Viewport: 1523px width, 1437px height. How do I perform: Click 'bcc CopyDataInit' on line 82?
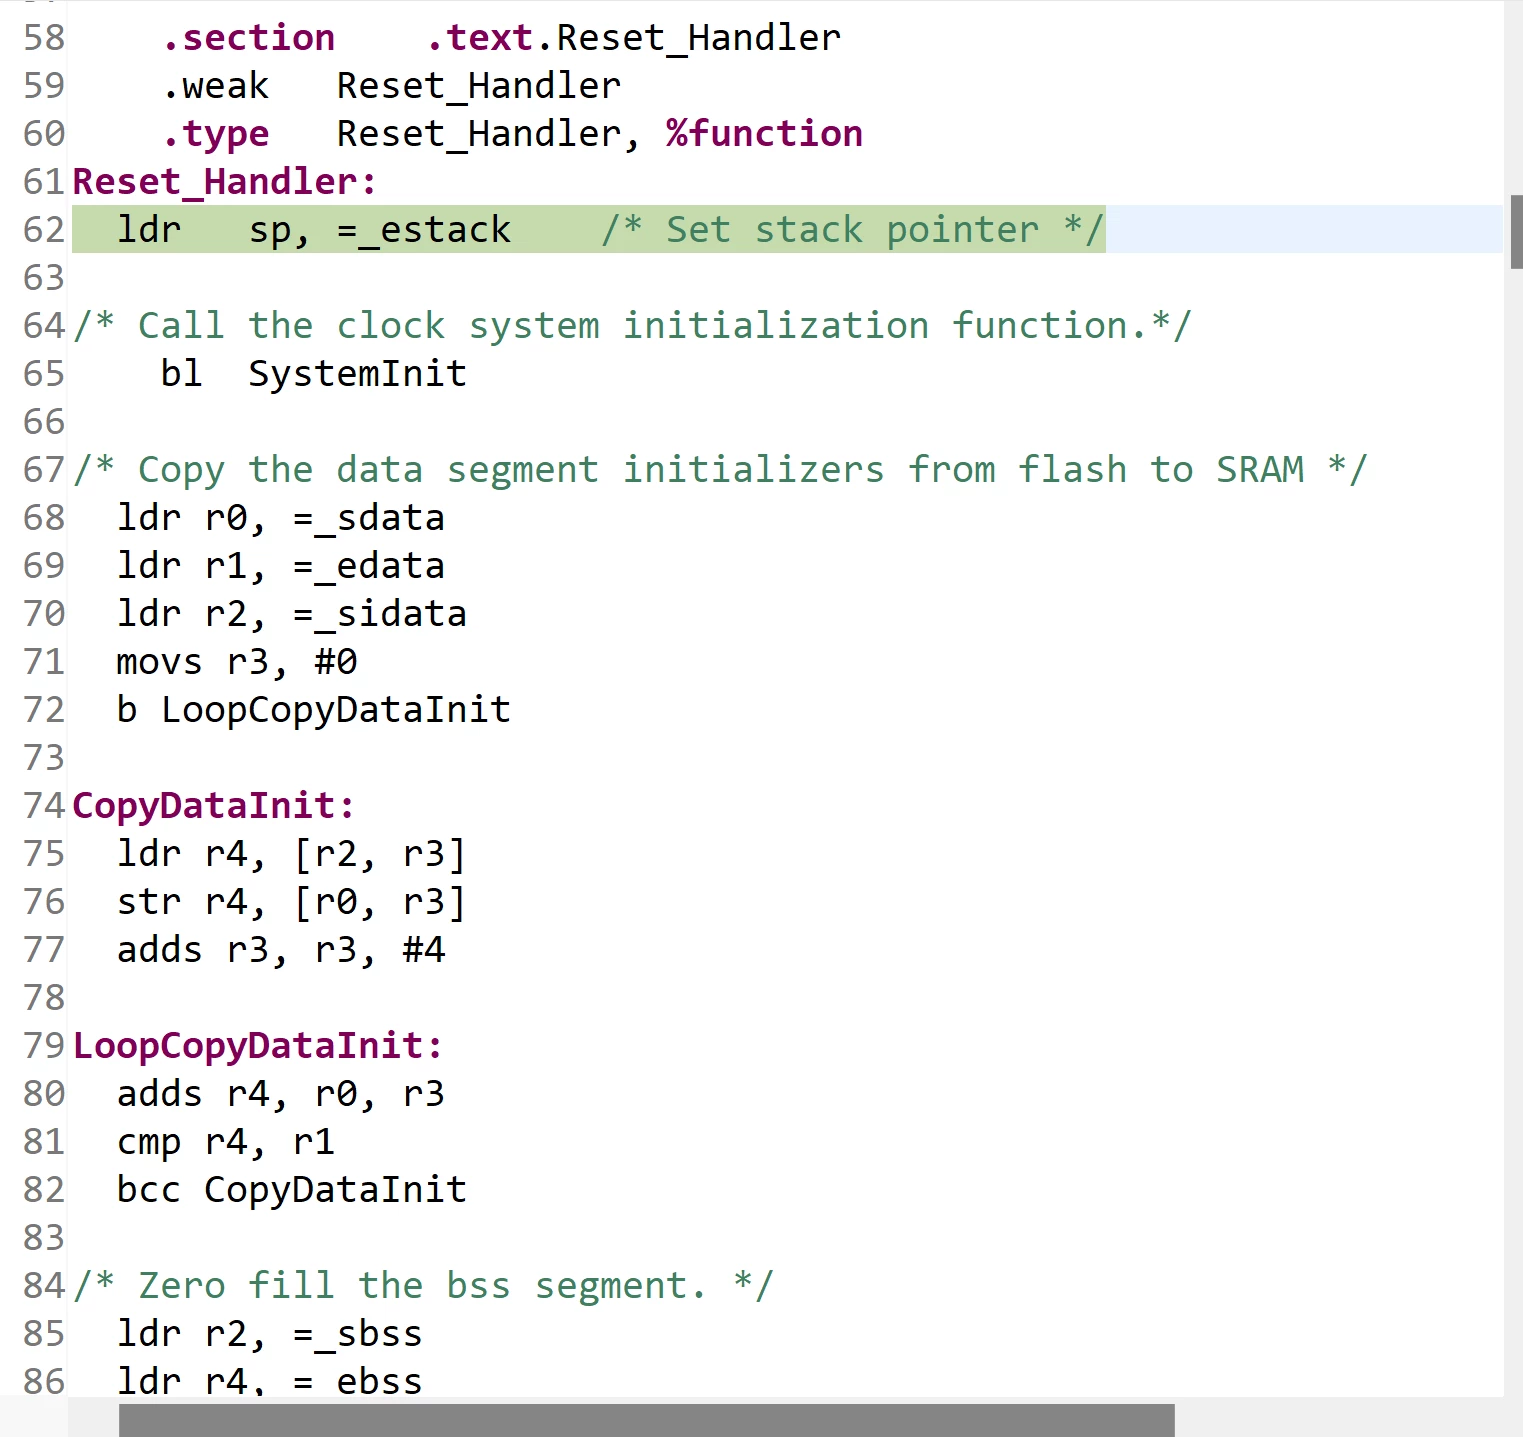pyautogui.click(x=292, y=1189)
